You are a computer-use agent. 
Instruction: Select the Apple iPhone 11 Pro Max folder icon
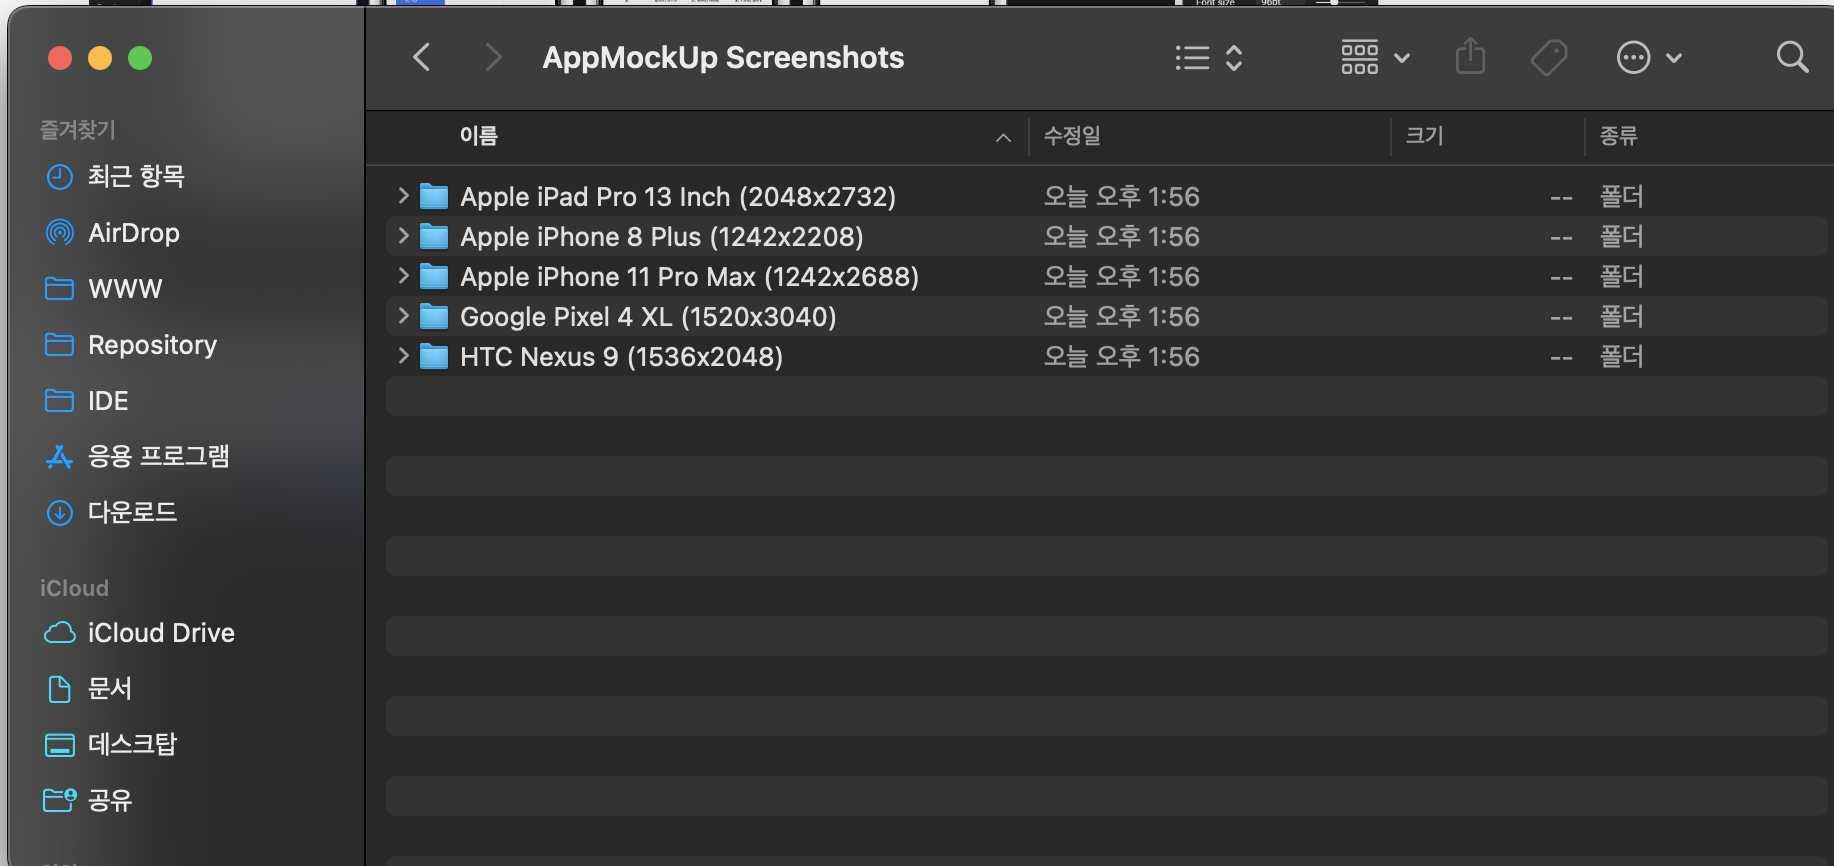click(x=433, y=276)
